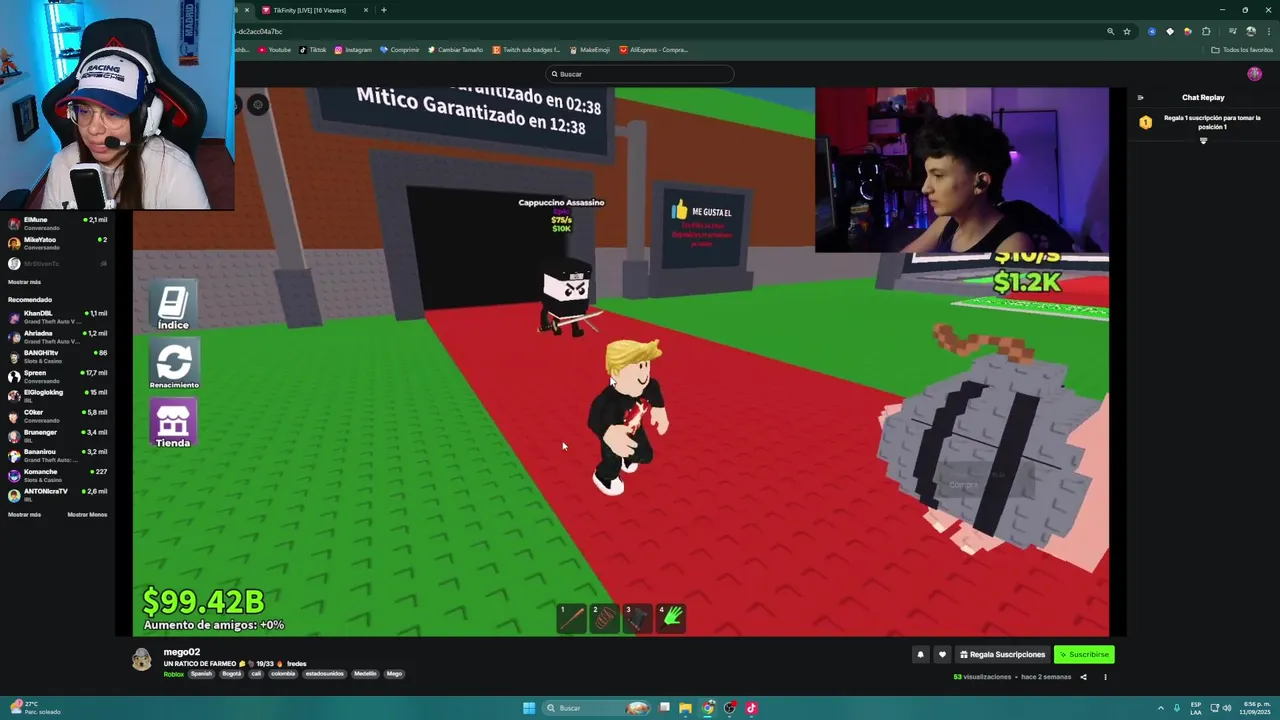Click the Bogotá tag
This screenshot has width=1280, height=720.
[232, 674]
